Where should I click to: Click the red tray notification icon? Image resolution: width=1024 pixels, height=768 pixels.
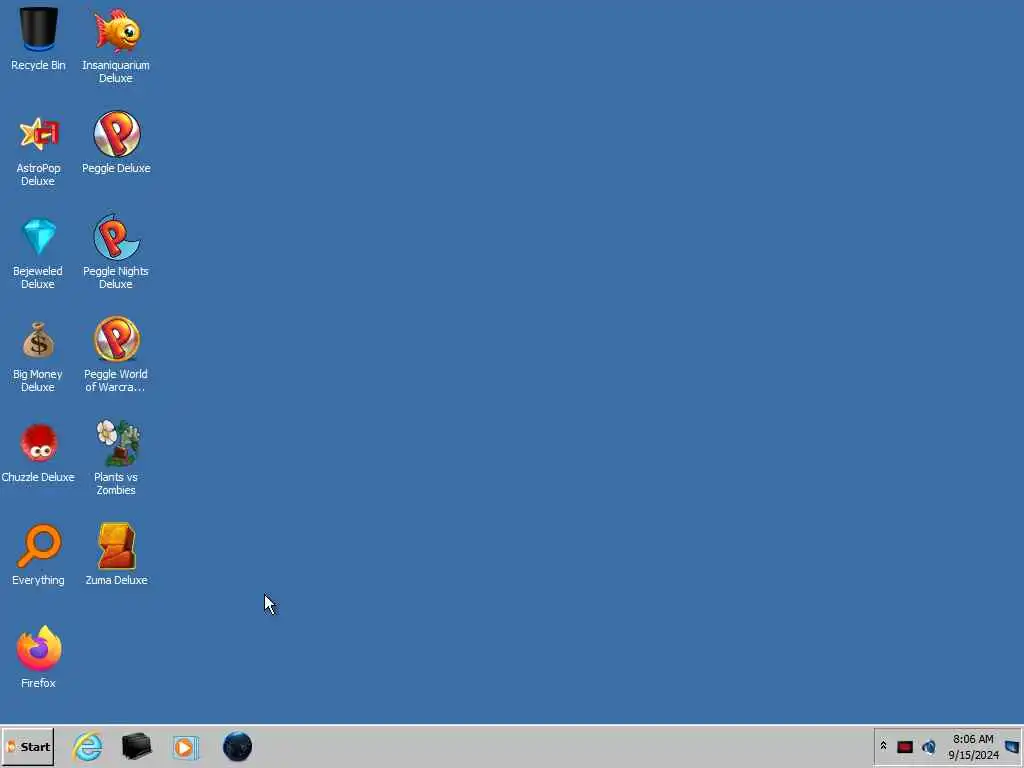(x=904, y=747)
